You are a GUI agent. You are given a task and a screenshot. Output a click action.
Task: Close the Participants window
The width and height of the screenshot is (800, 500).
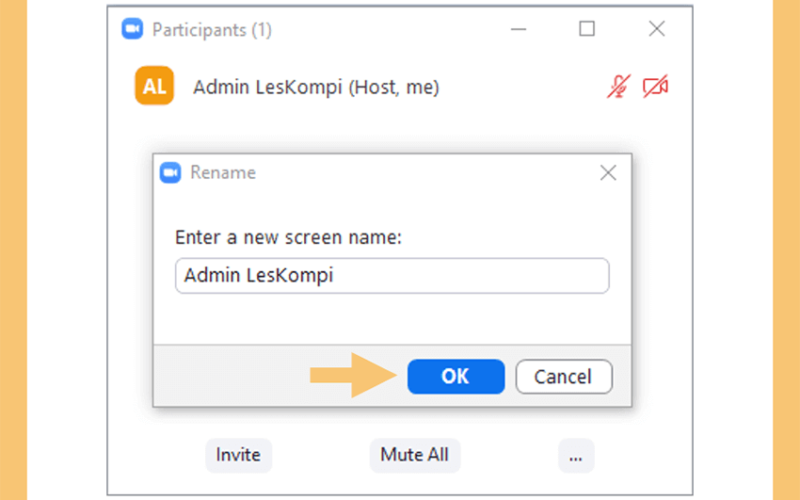pyautogui.click(x=657, y=29)
